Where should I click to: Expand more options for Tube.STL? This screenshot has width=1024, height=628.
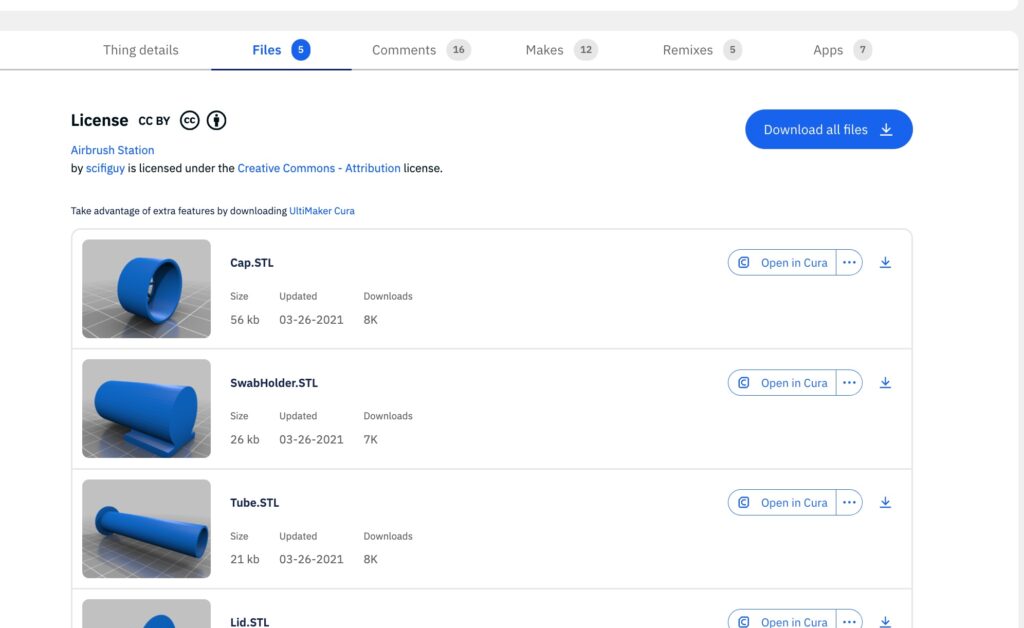(849, 503)
